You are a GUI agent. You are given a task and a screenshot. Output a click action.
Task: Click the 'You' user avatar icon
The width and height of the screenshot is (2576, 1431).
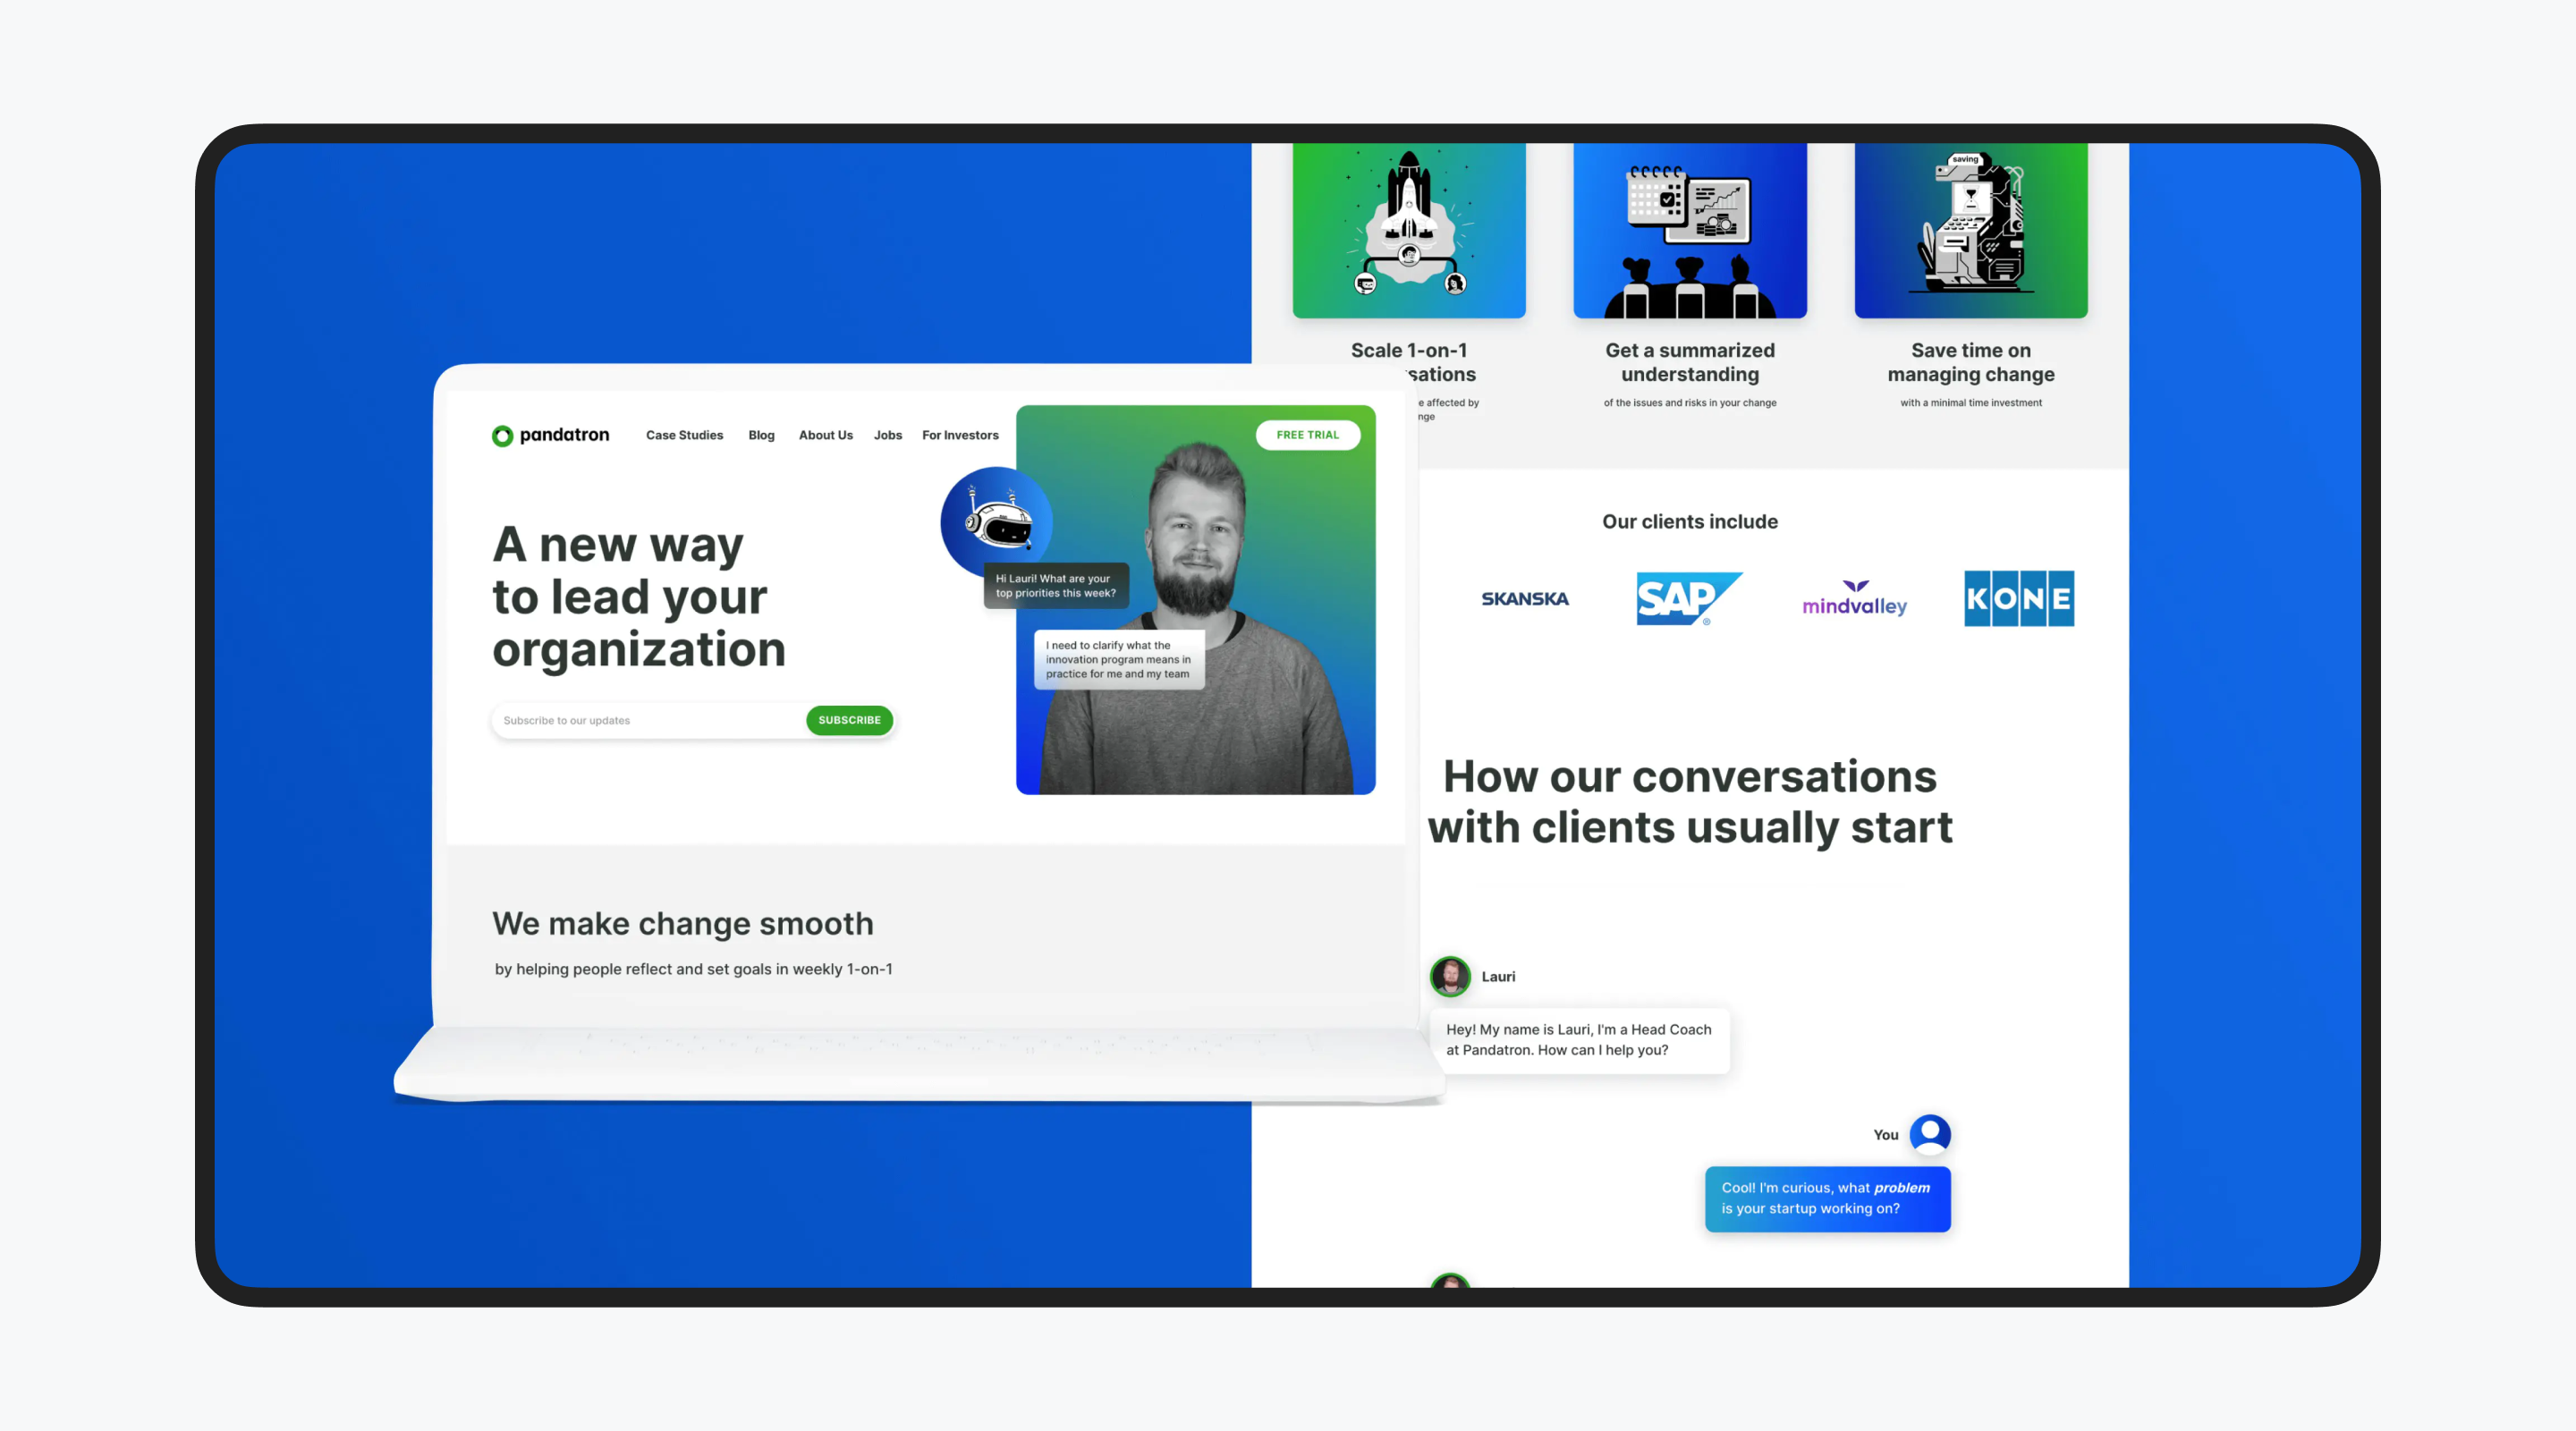pos(1928,1134)
